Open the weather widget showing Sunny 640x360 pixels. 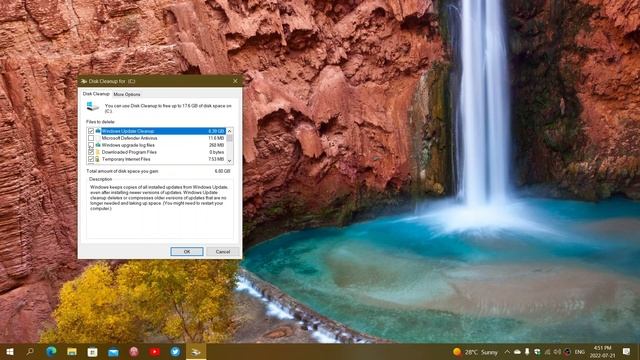(475, 352)
